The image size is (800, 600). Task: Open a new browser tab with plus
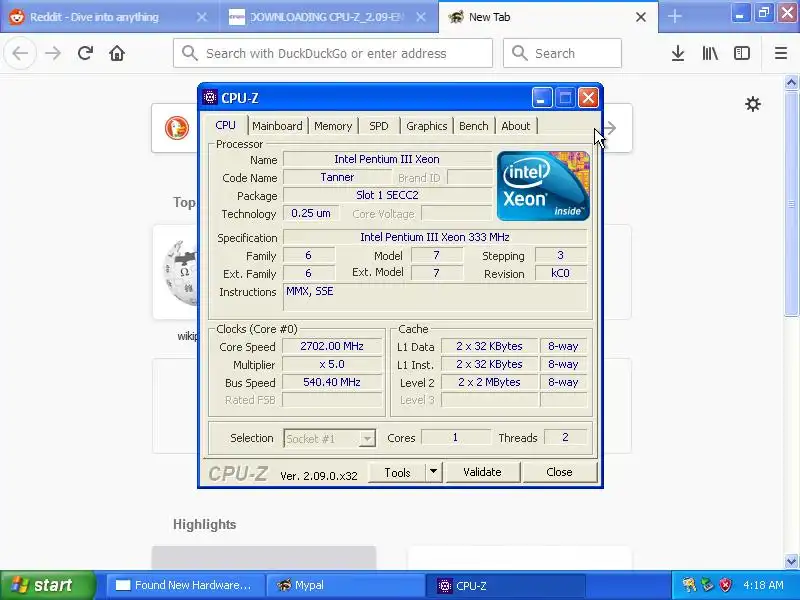click(674, 16)
